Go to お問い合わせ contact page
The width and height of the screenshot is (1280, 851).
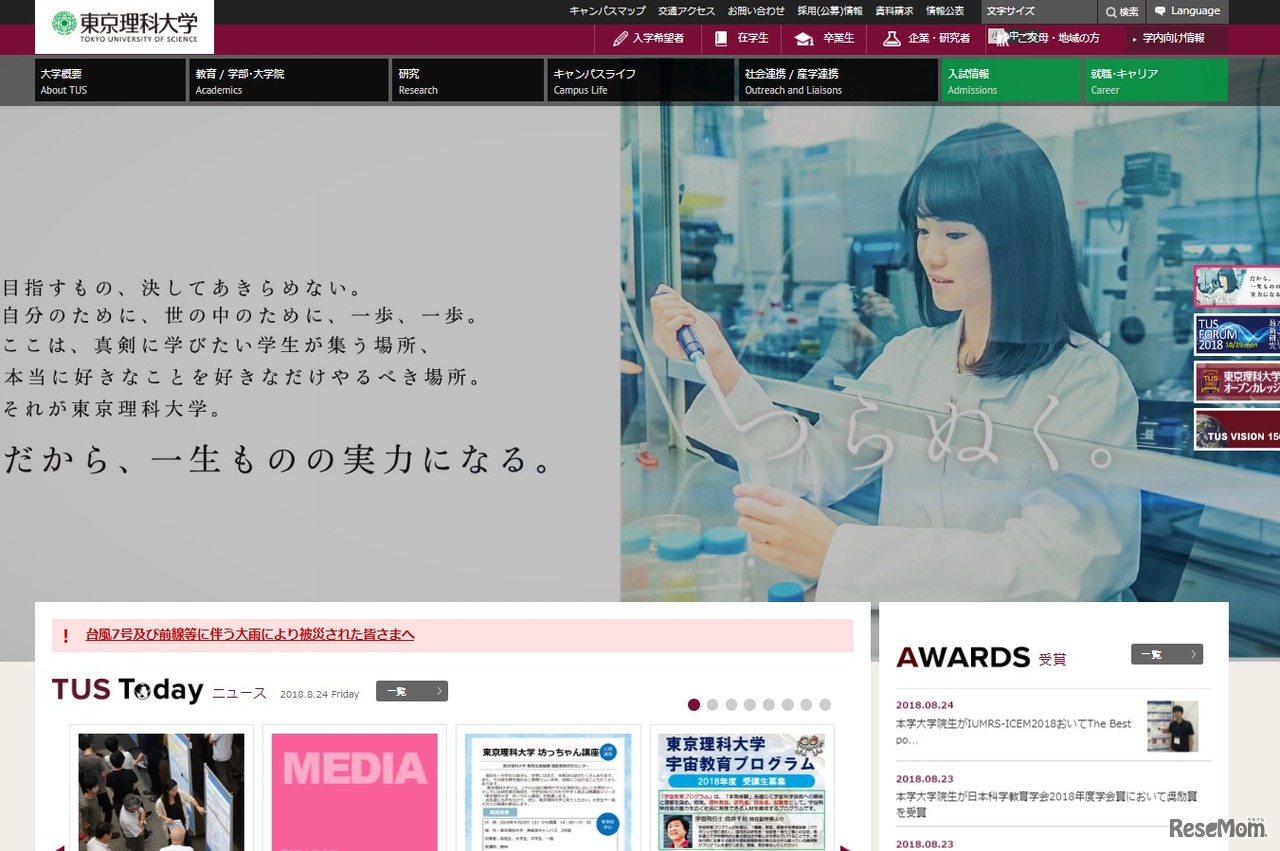point(756,11)
